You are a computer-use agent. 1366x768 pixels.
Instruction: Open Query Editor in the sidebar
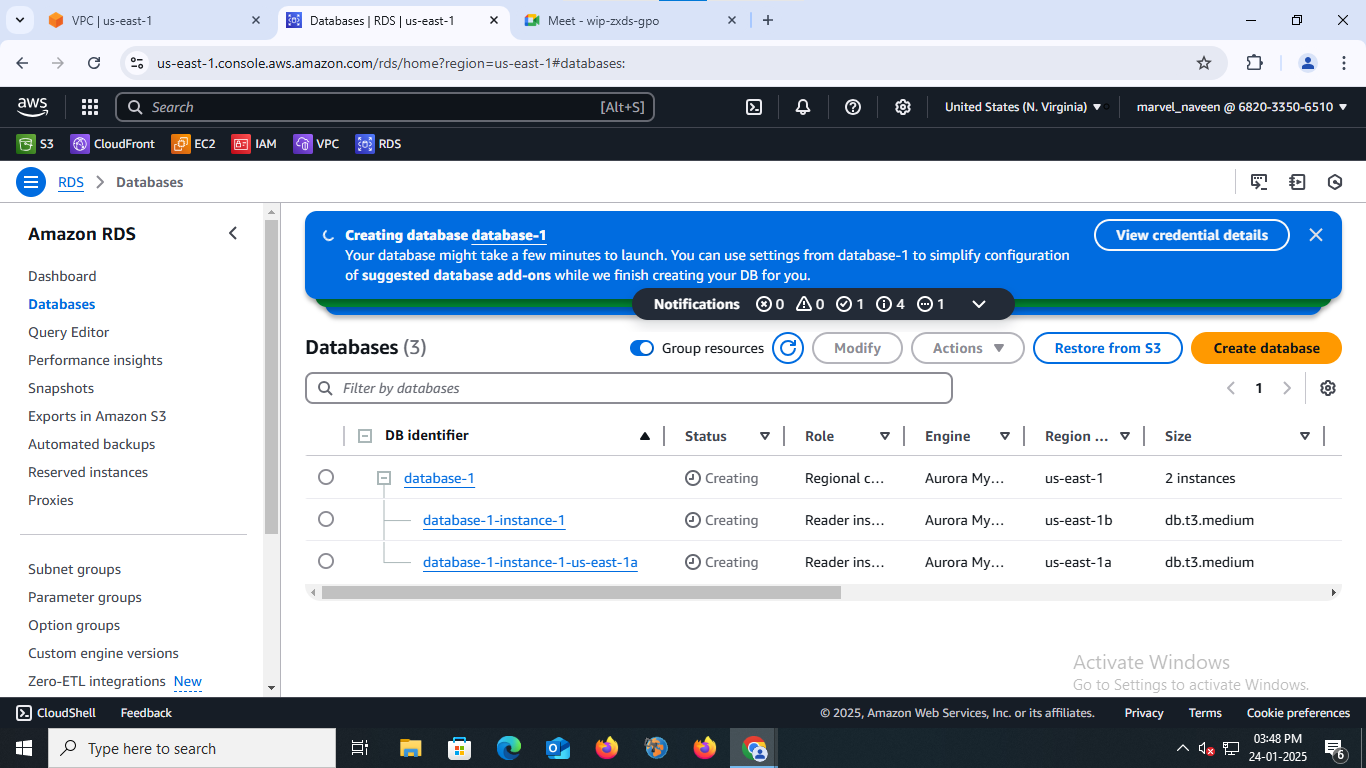[68, 332]
